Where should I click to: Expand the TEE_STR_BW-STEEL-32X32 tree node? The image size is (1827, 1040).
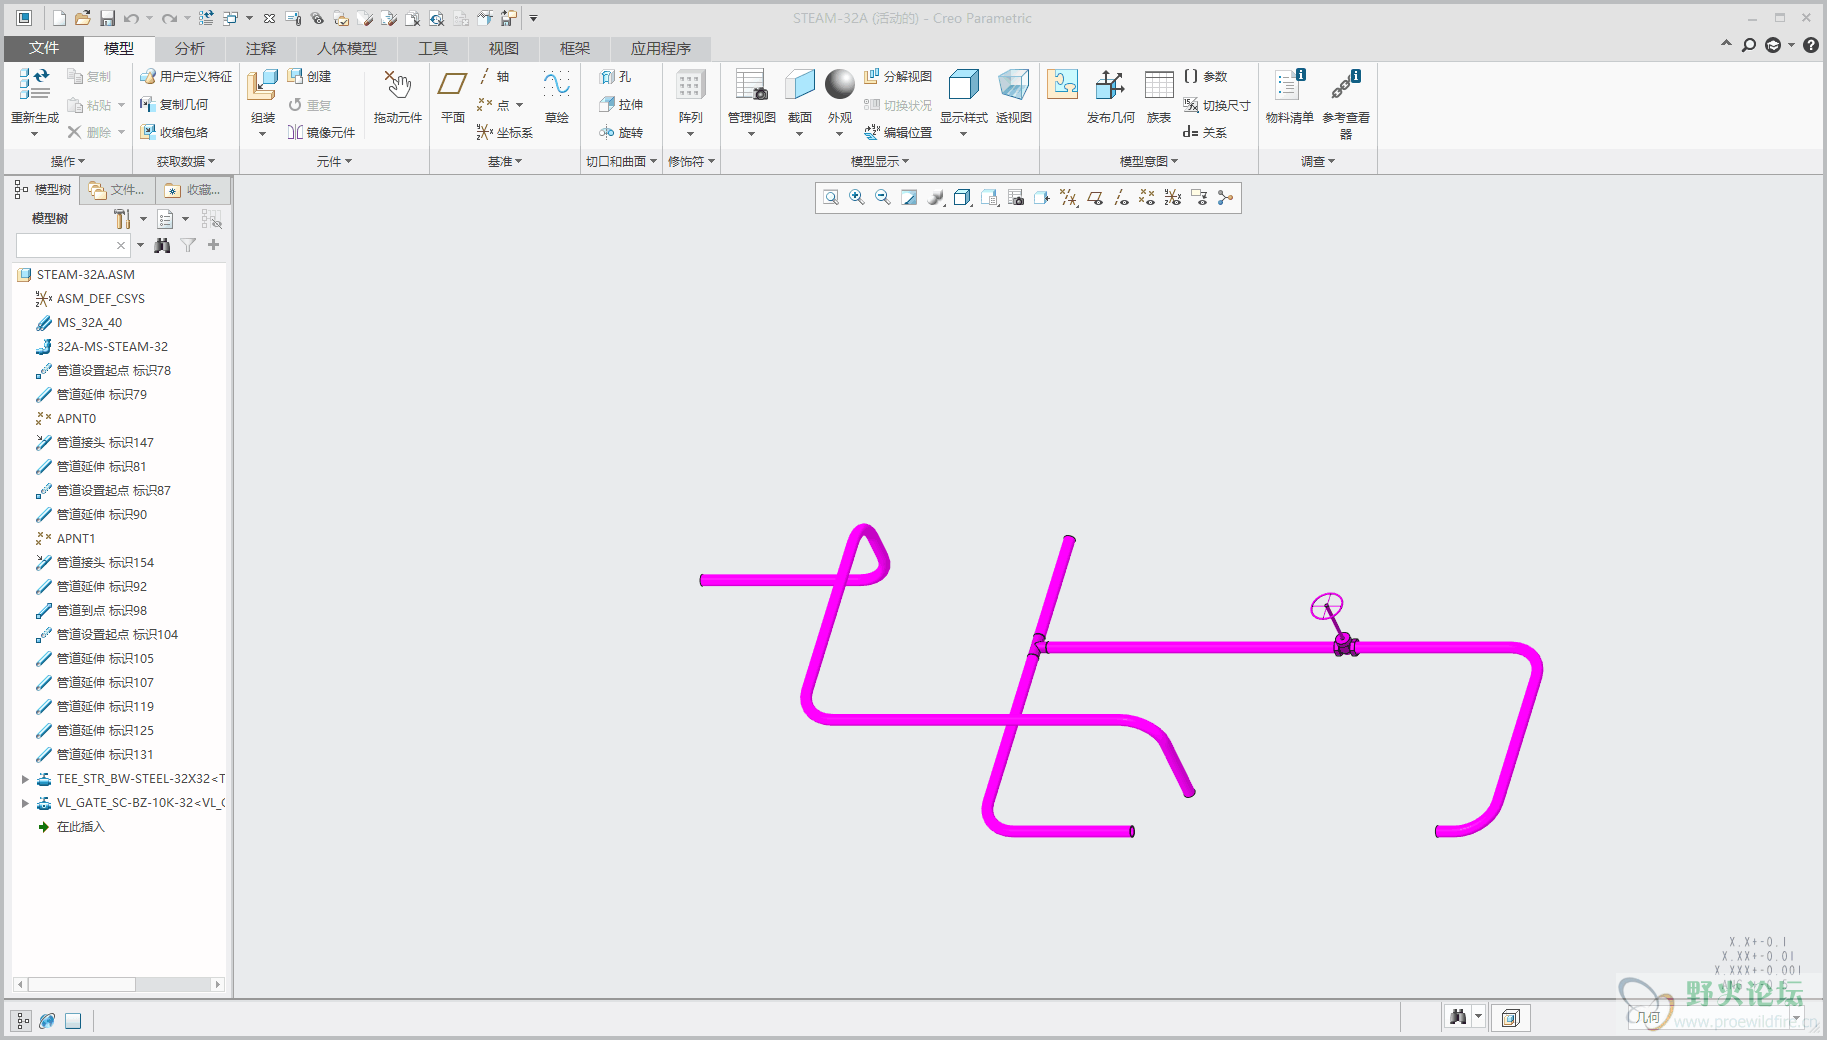[25, 779]
